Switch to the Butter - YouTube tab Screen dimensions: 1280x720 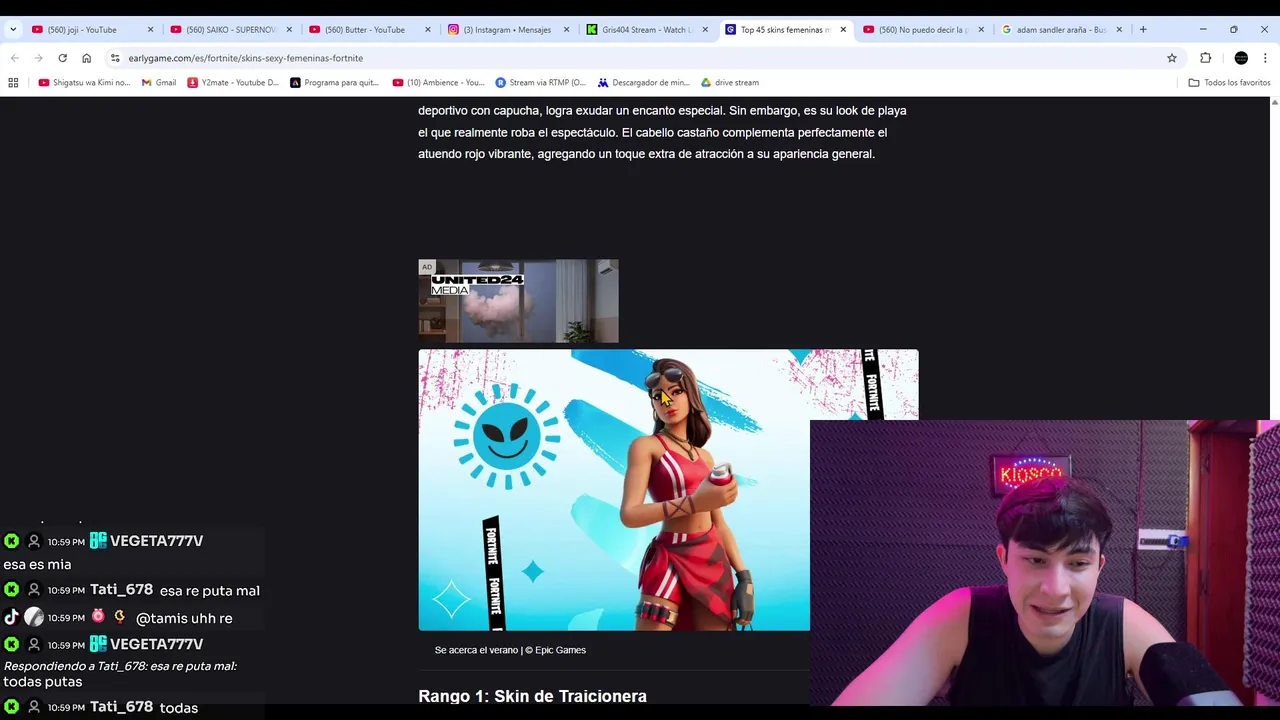(365, 29)
